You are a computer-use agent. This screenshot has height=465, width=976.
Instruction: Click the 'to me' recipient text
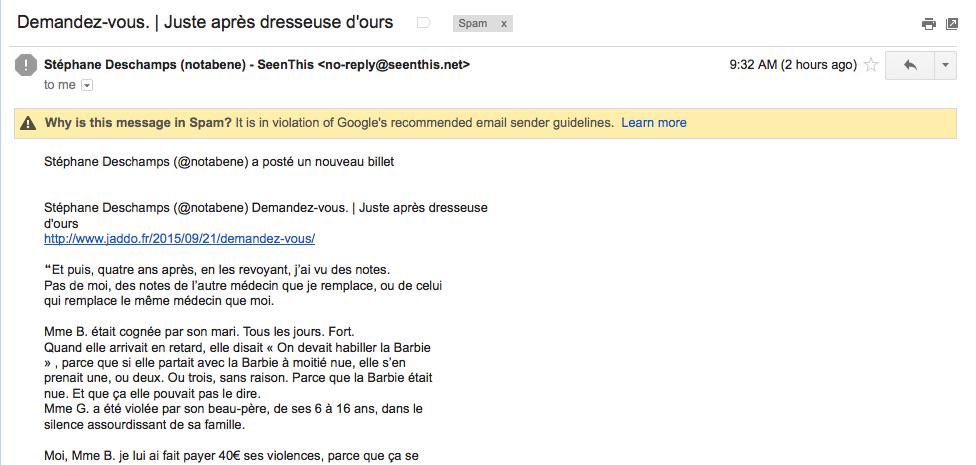[60, 85]
